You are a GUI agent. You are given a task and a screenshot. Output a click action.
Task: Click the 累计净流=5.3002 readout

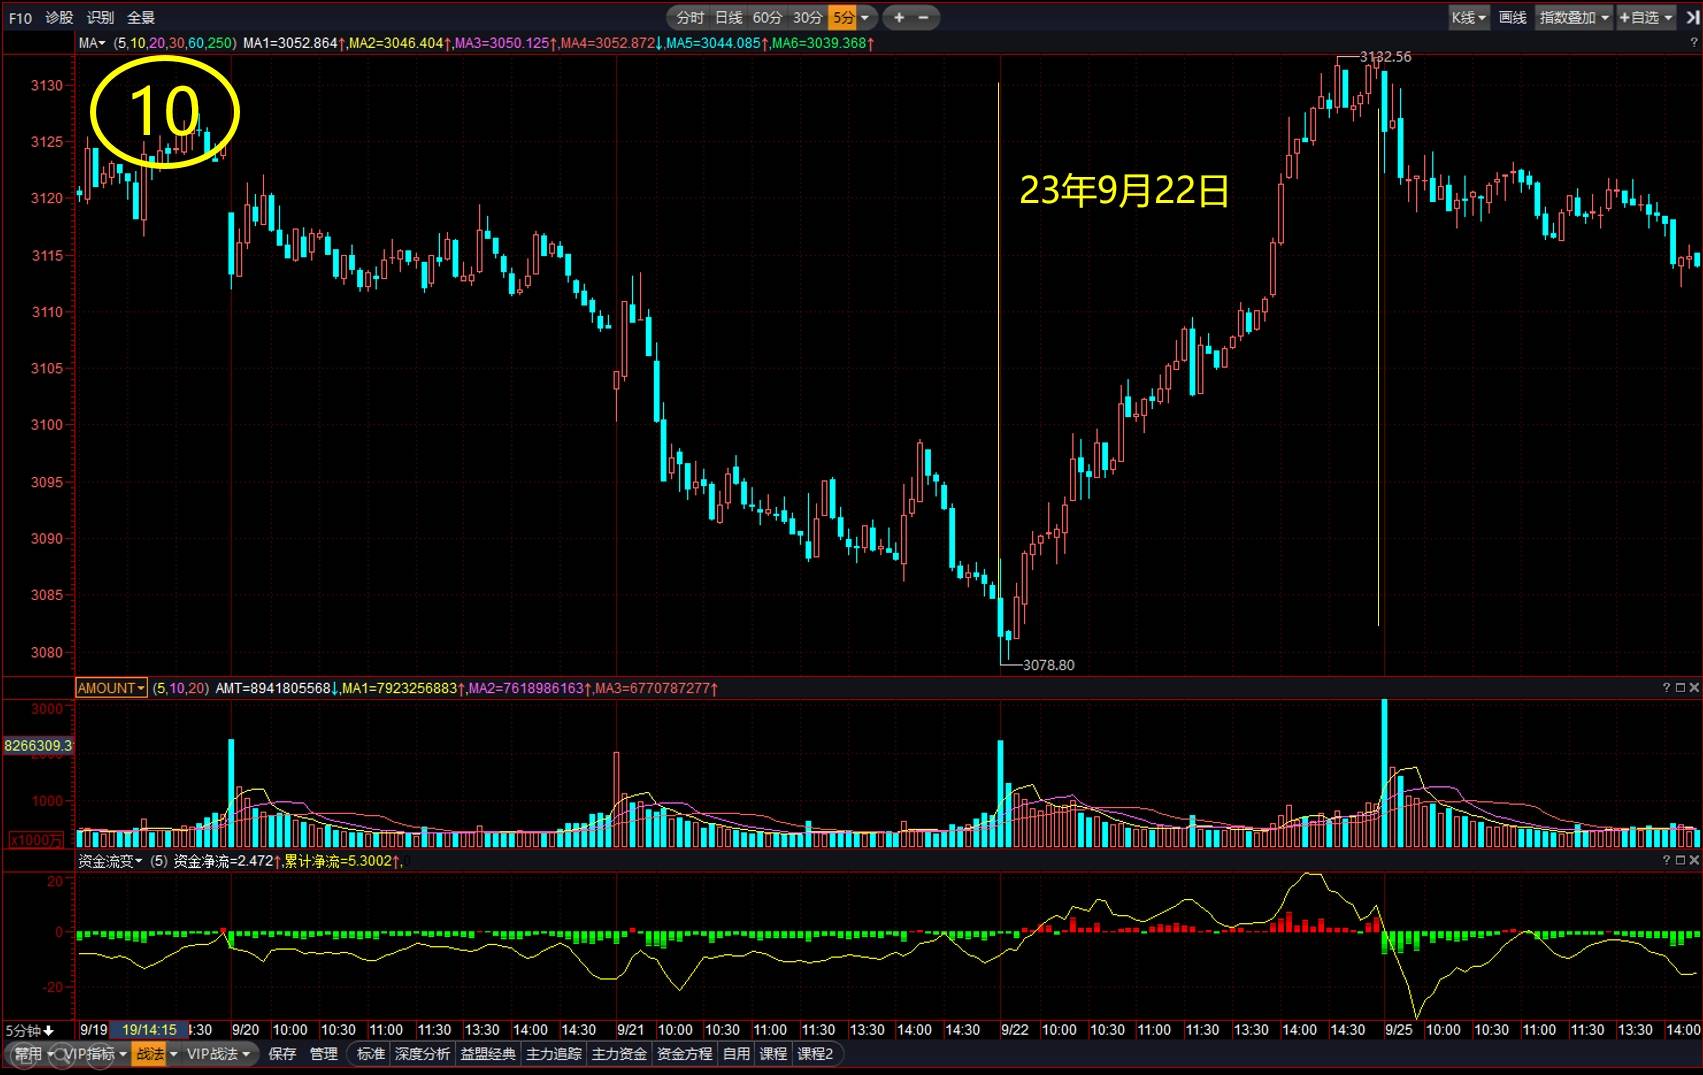(343, 861)
